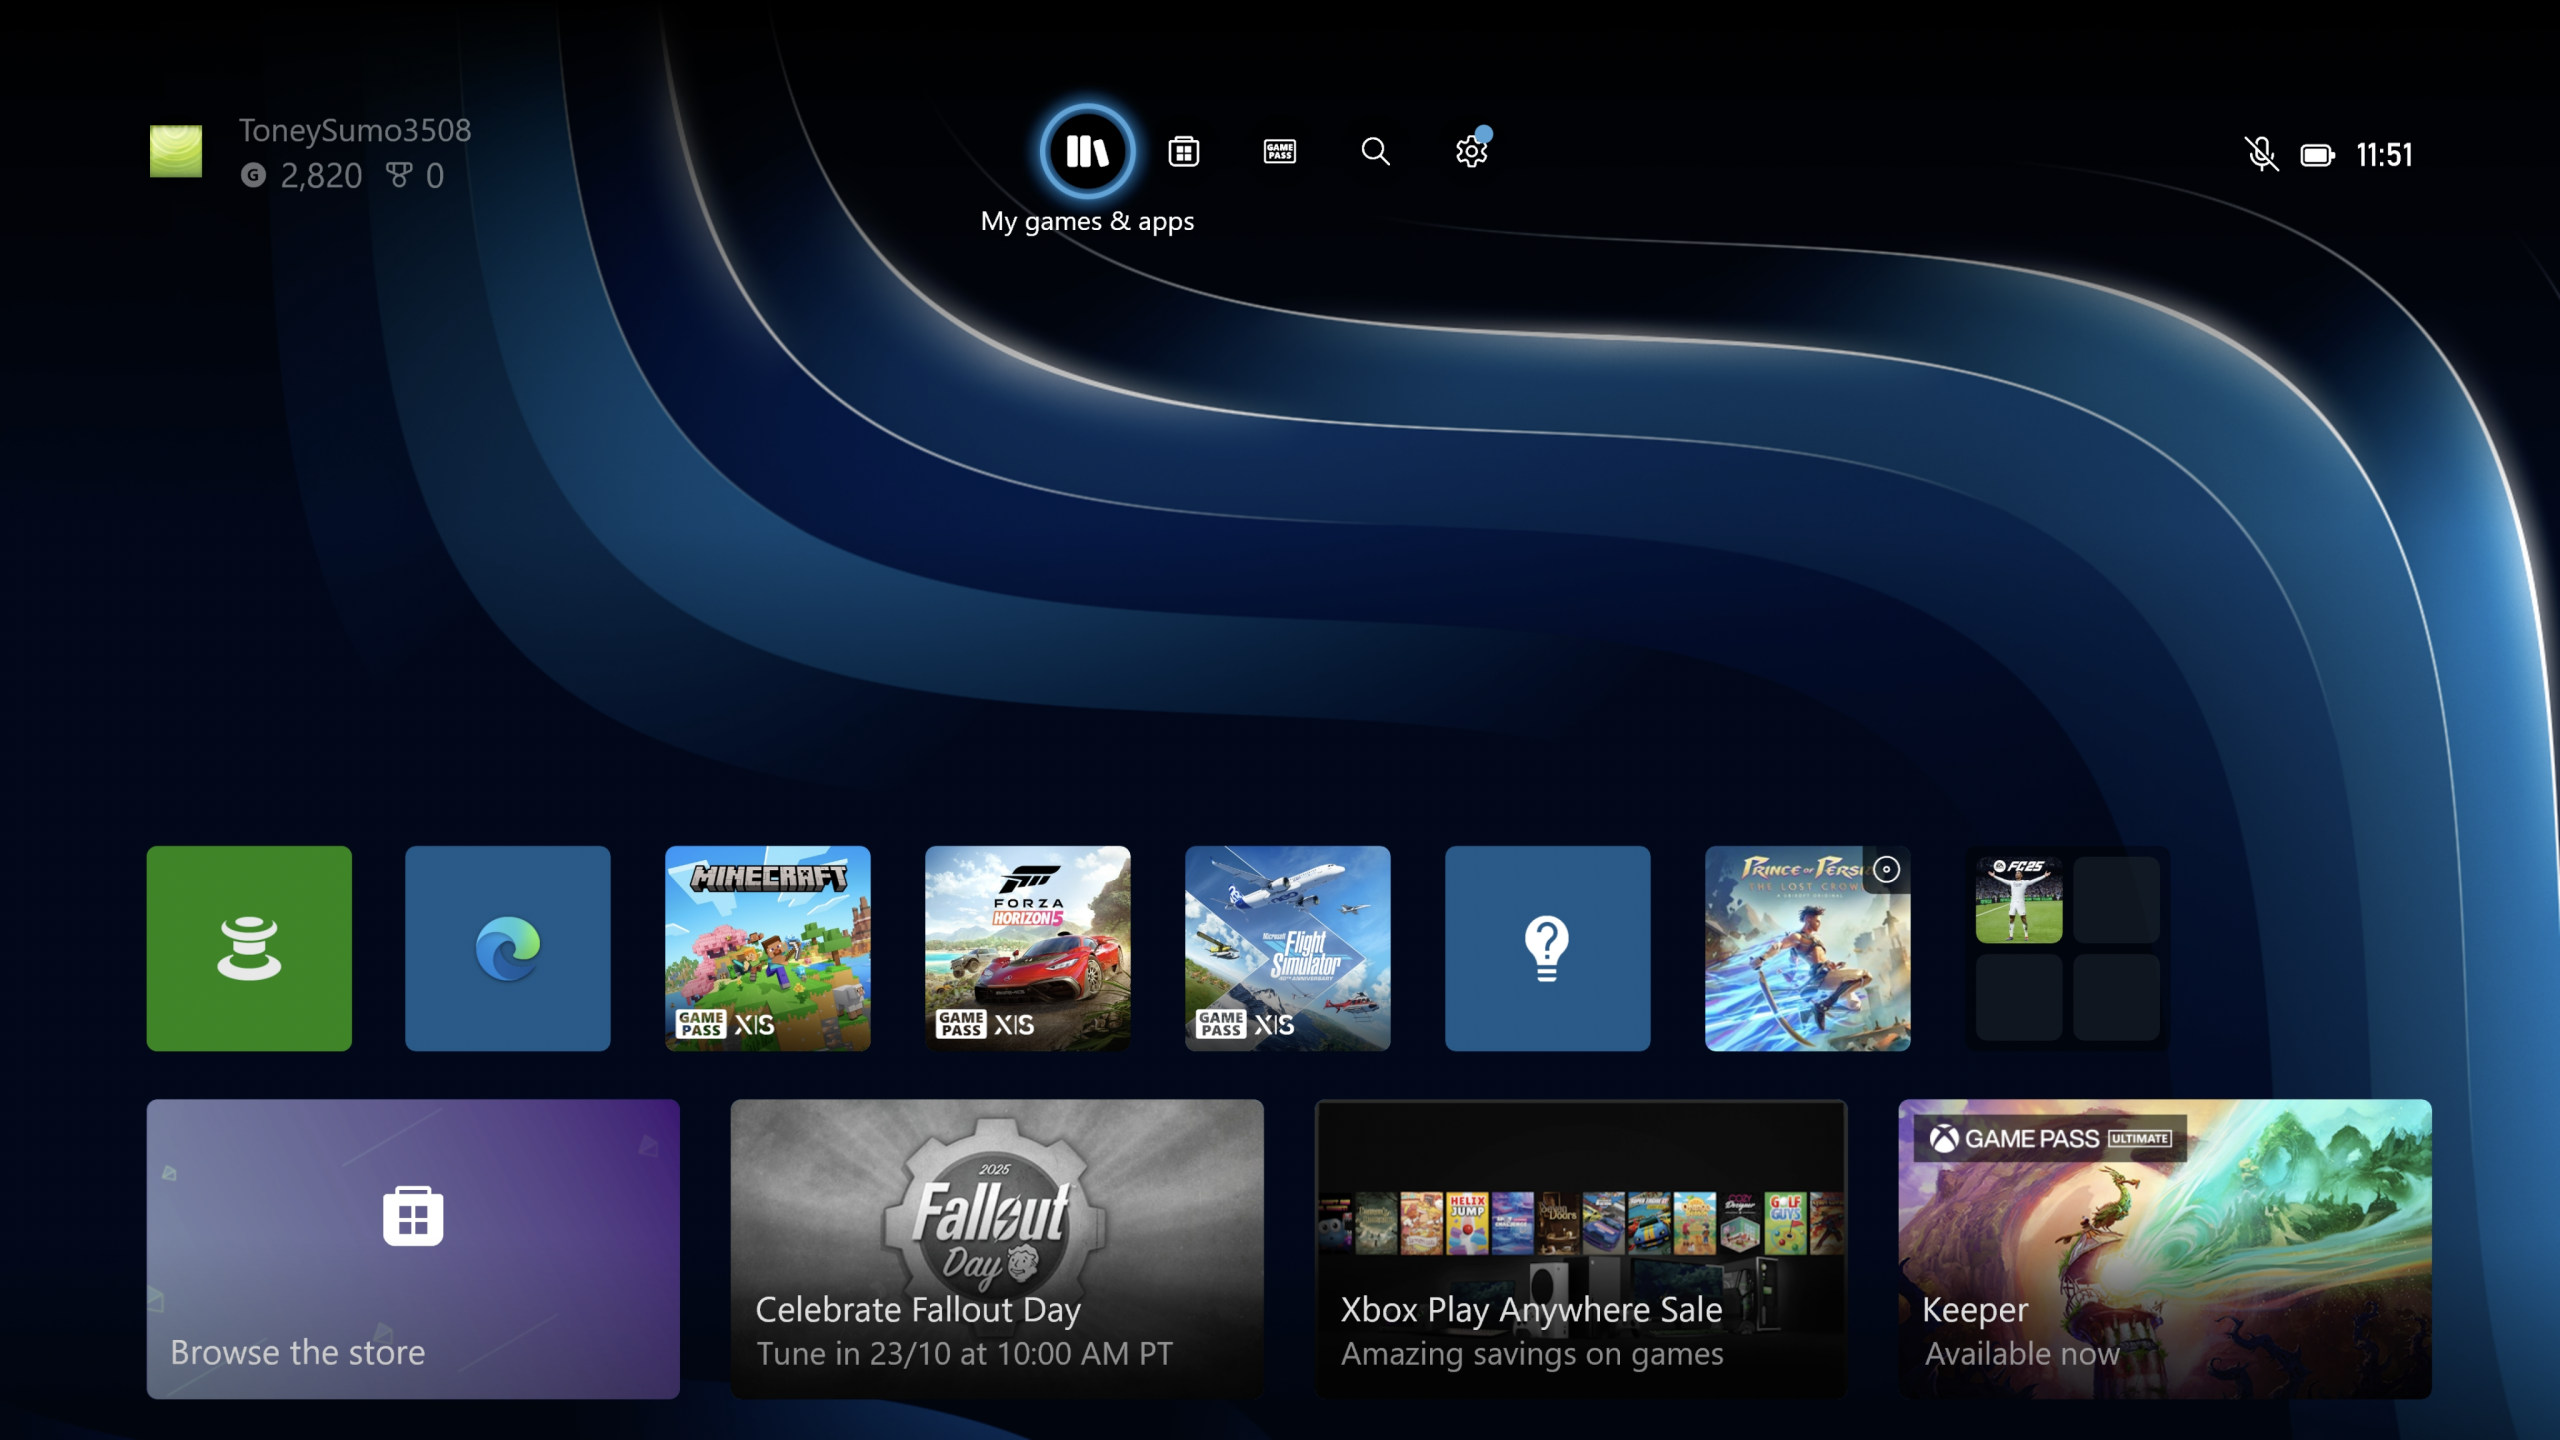Open the Game Pass icon in top bar
Image resolution: width=2560 pixels, height=1440 pixels.
[1279, 152]
